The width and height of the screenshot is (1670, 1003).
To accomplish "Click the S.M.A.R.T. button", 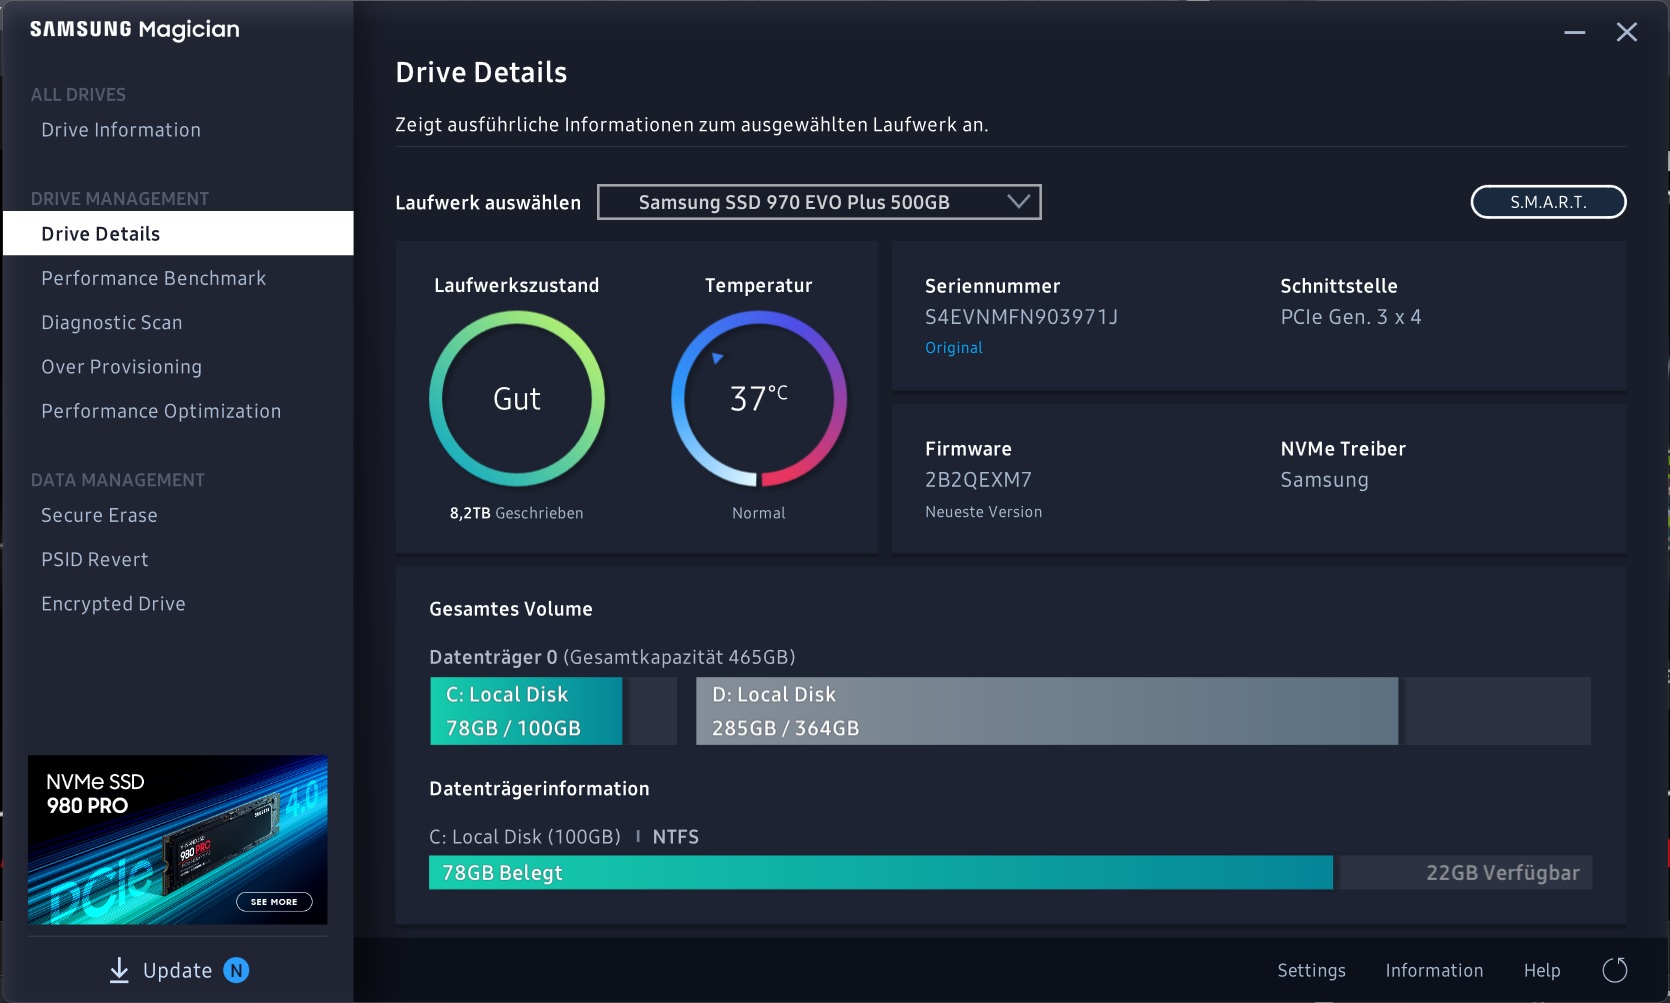I will coord(1548,202).
